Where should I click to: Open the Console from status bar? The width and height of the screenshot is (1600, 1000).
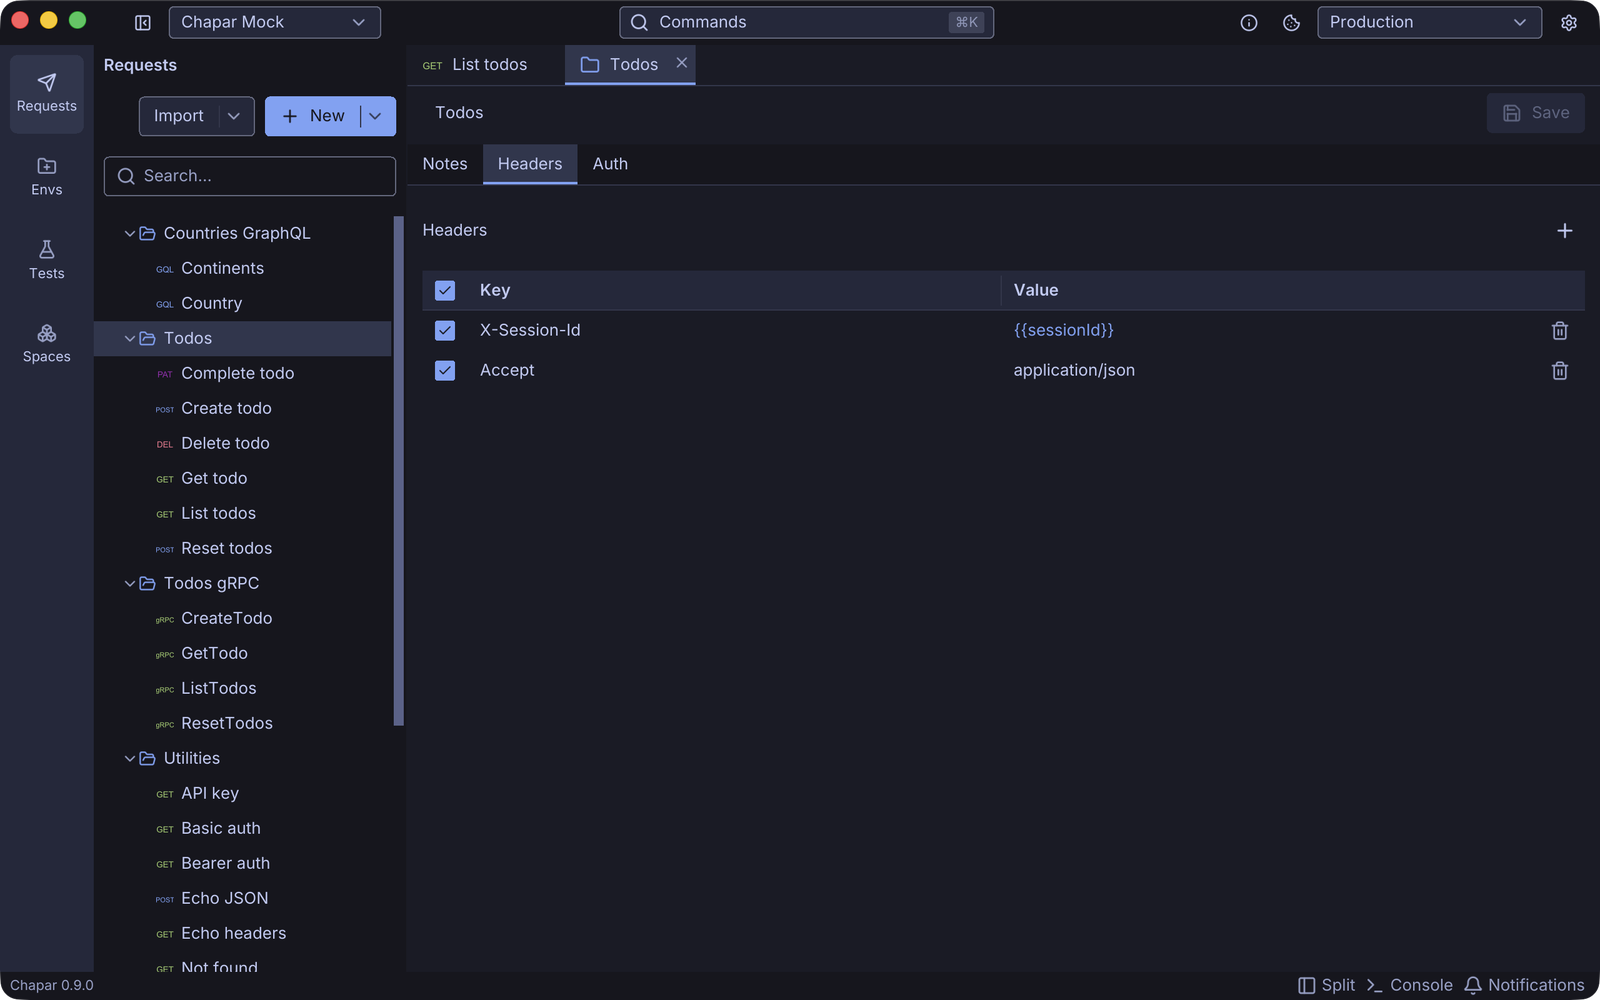click(x=1409, y=985)
